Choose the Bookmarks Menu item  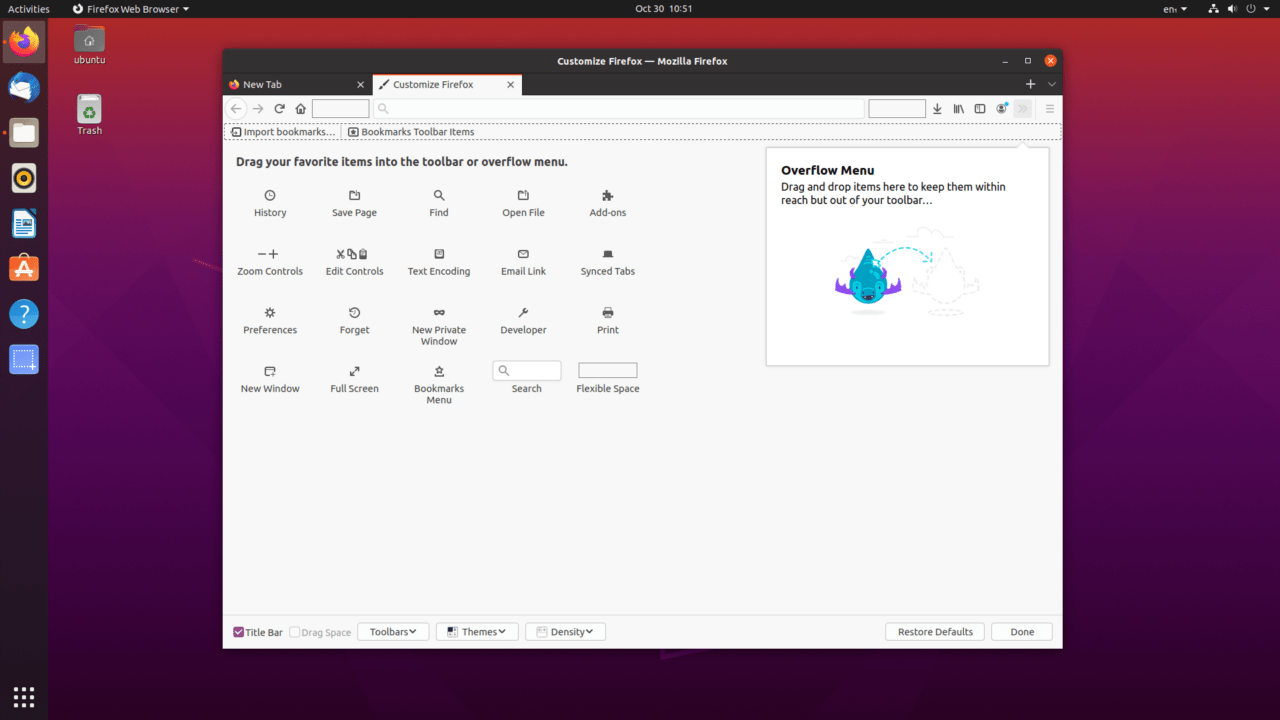(x=439, y=385)
